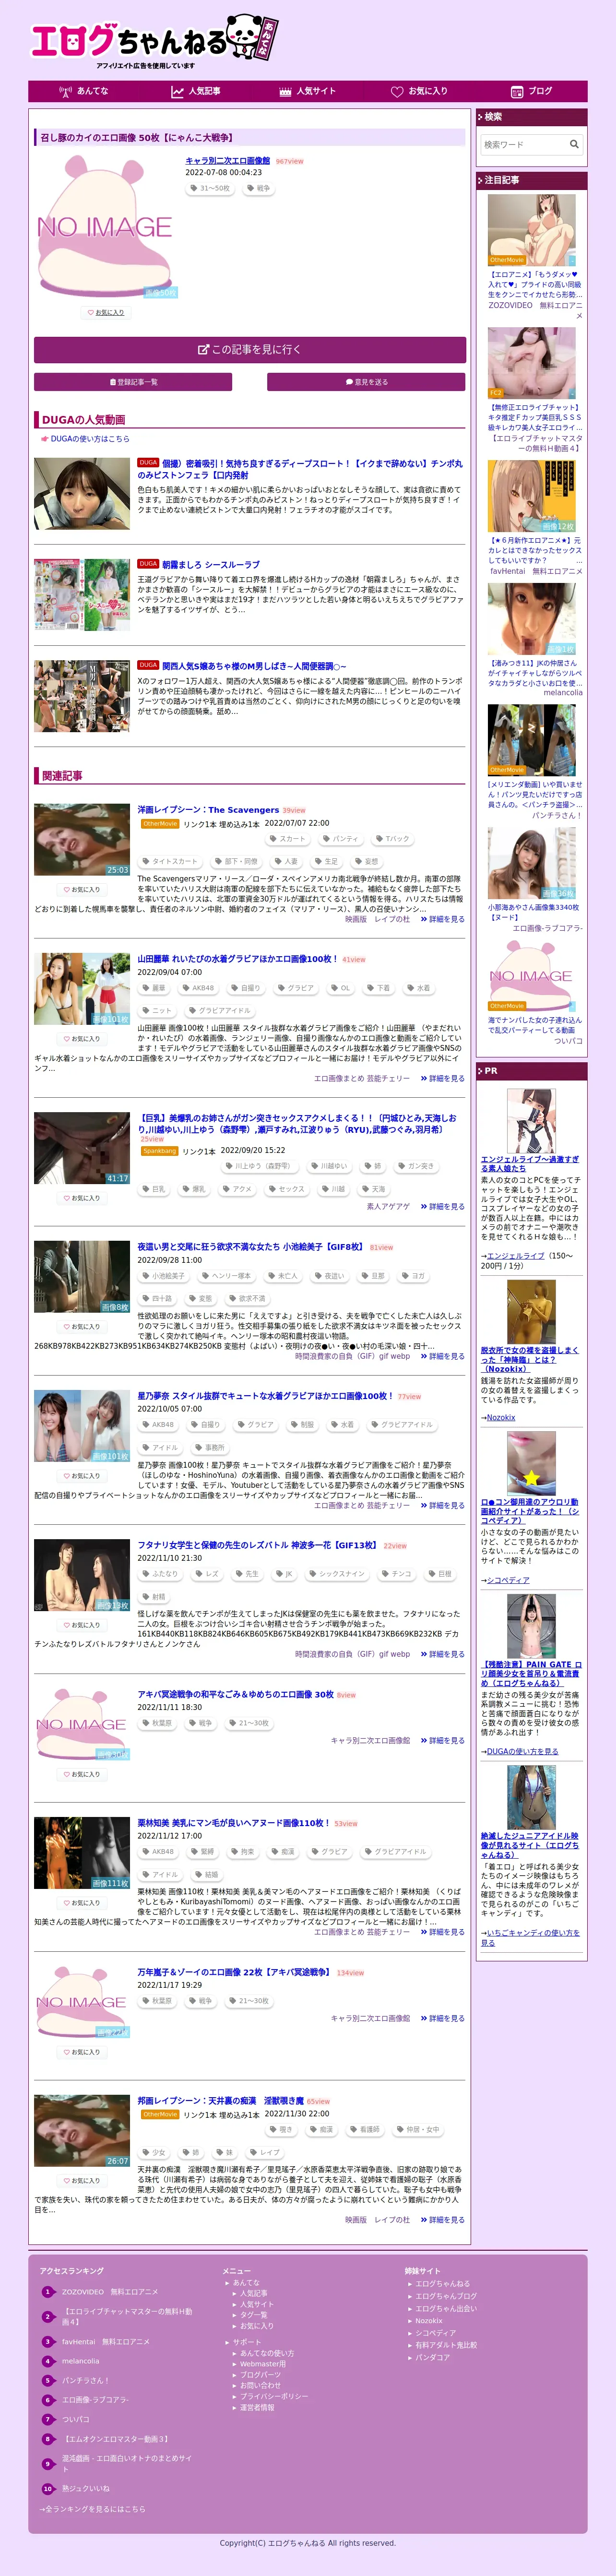The image size is (616, 2576).
Task: Click the 看護師 tag
Action: 365,2129
